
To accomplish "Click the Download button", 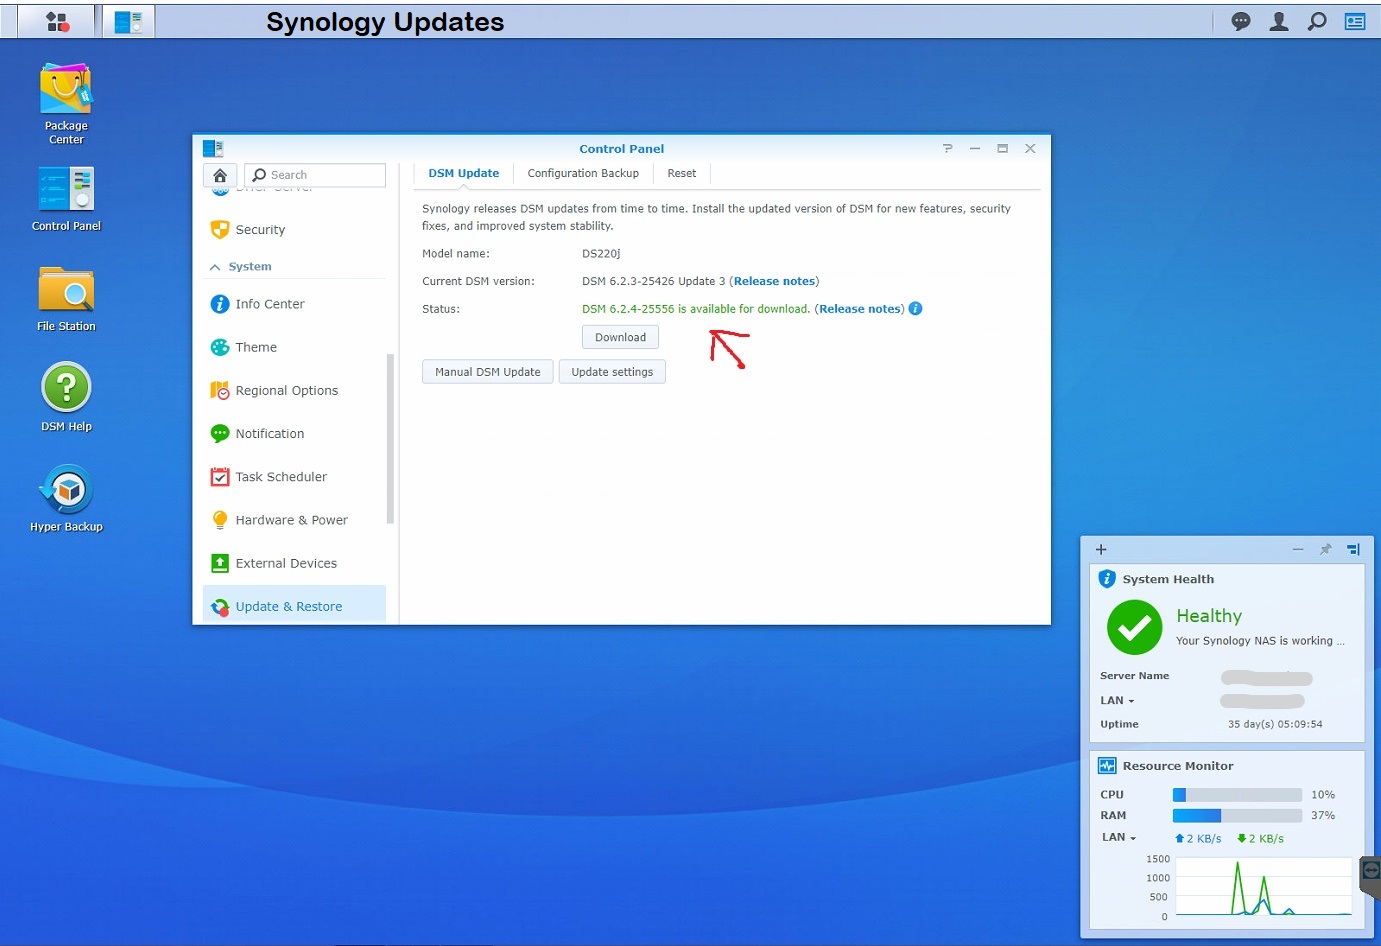I will point(620,337).
